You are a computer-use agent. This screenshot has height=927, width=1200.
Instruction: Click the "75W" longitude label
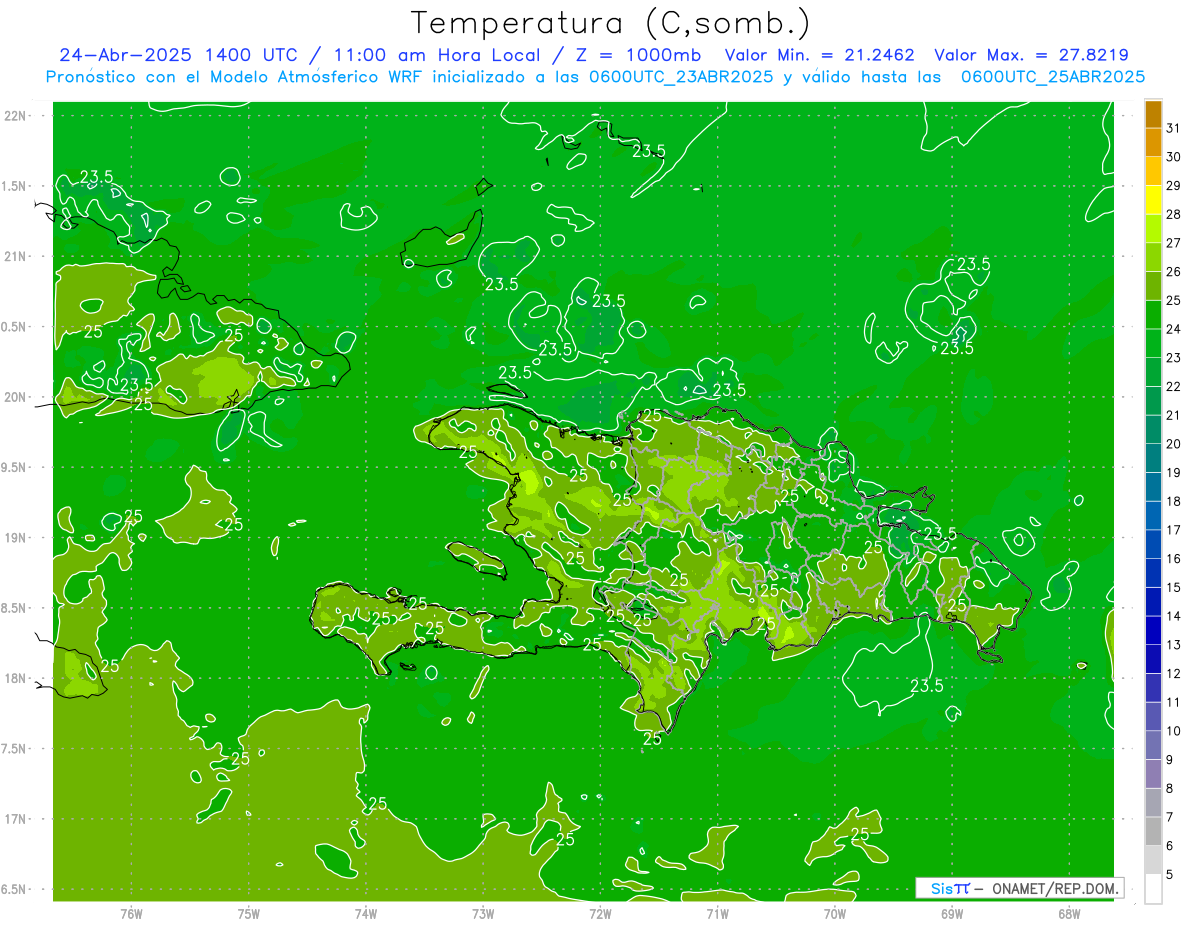point(249,913)
